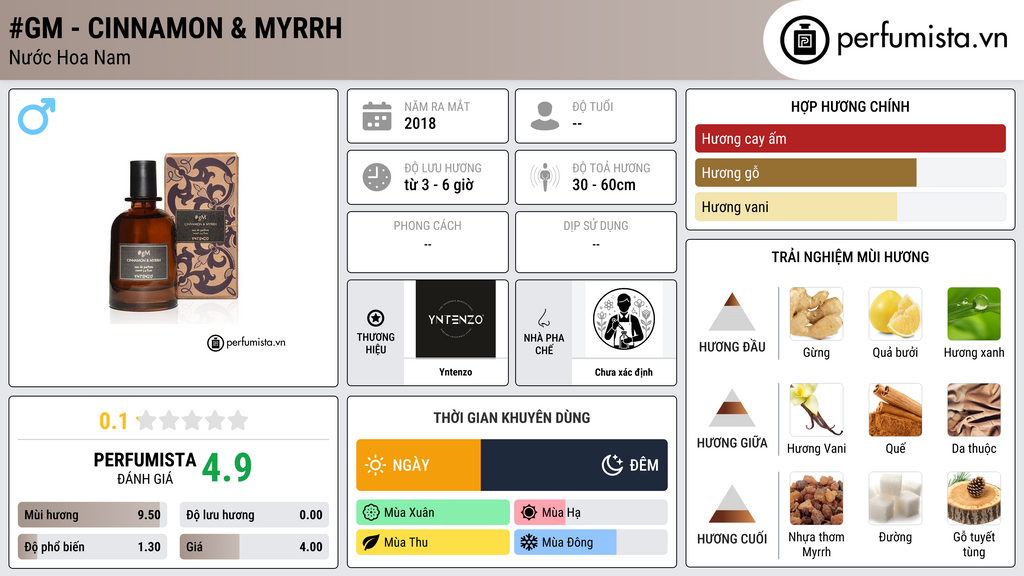This screenshot has height=576, width=1024.
Task: Click the flower icon for Mùa Xuân
Action: click(x=371, y=513)
